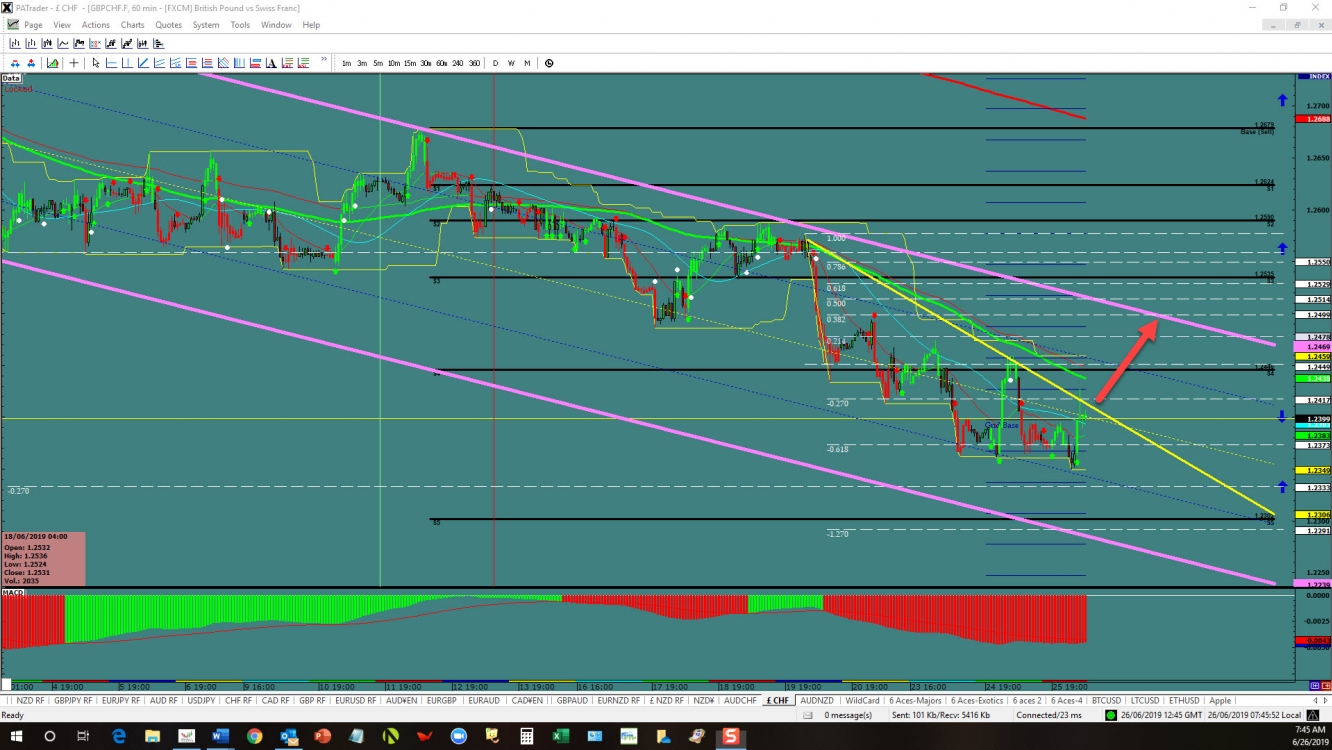Select the vertical line drawing tool
1332x750 pixels.
coord(127,63)
